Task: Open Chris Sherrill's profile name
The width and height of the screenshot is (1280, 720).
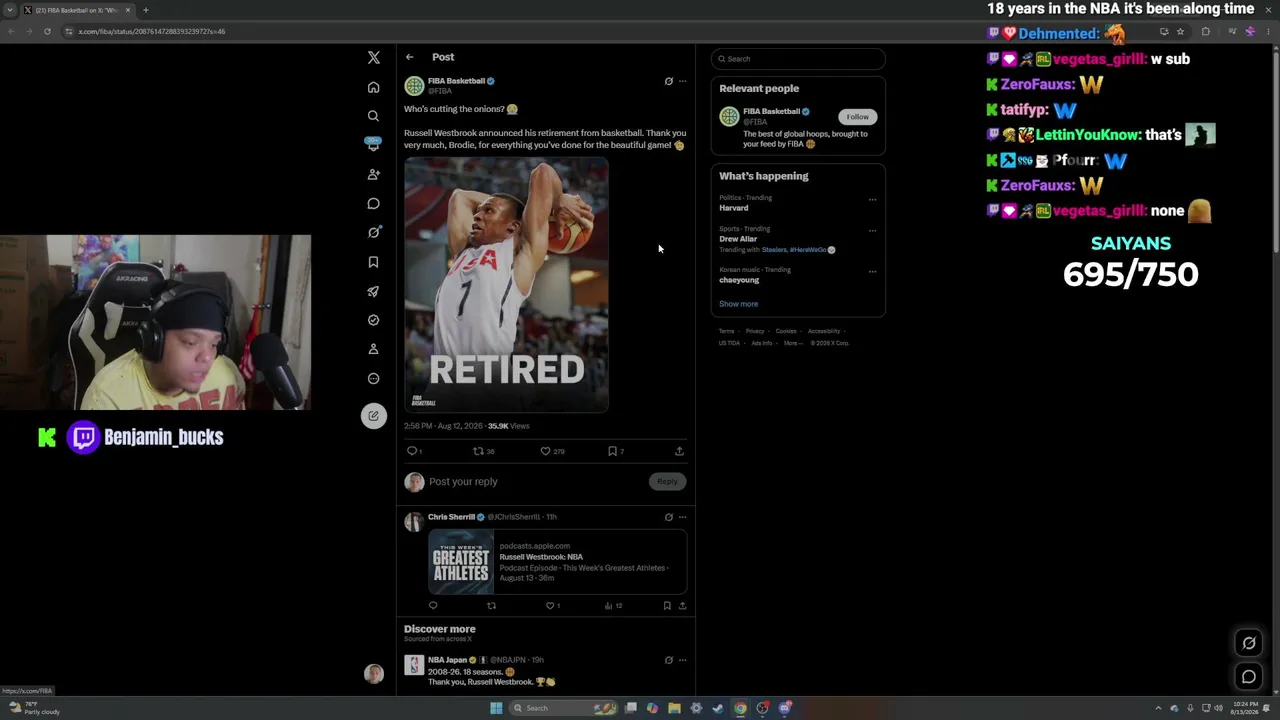Action: pyautogui.click(x=451, y=517)
